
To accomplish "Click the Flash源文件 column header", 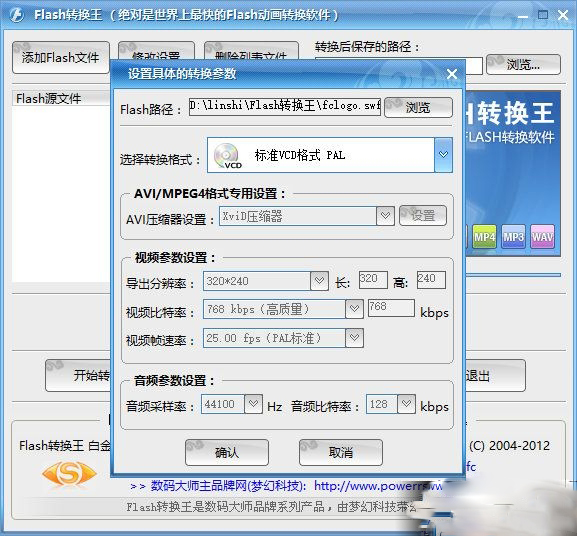I will pos(61,99).
